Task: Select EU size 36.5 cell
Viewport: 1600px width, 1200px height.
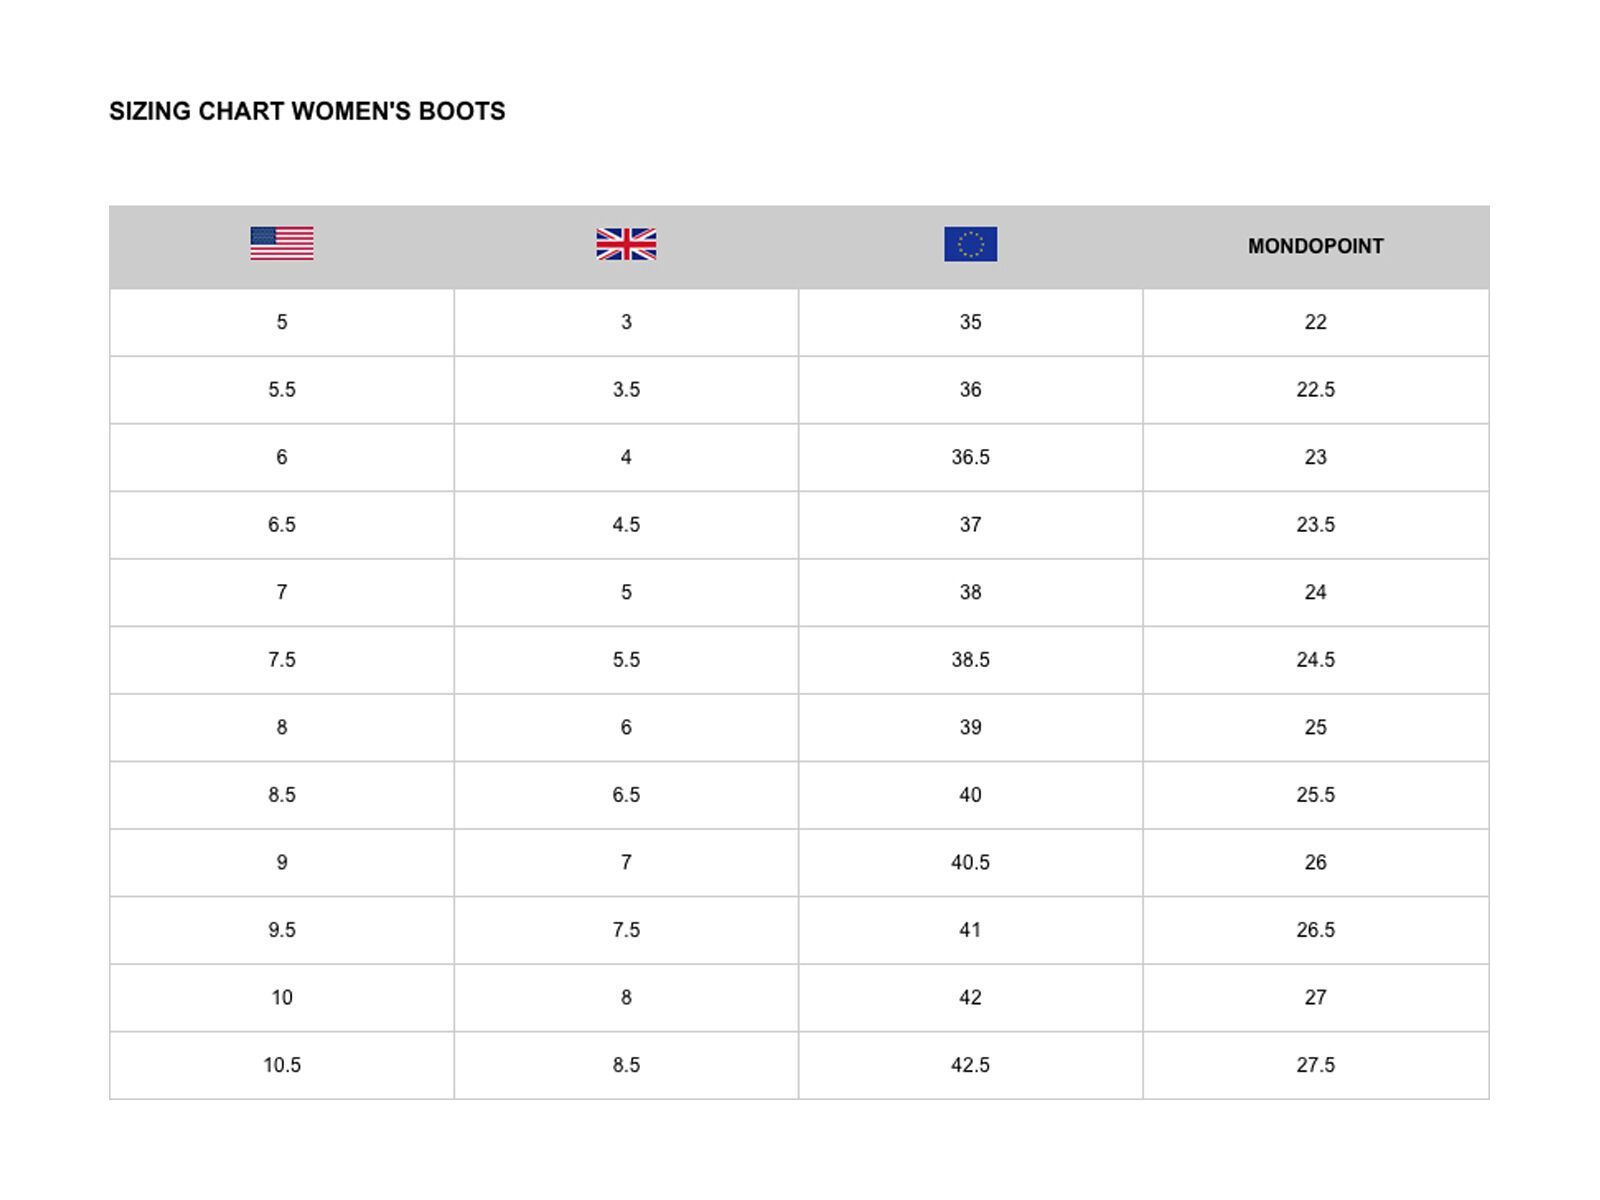Action: [970, 457]
